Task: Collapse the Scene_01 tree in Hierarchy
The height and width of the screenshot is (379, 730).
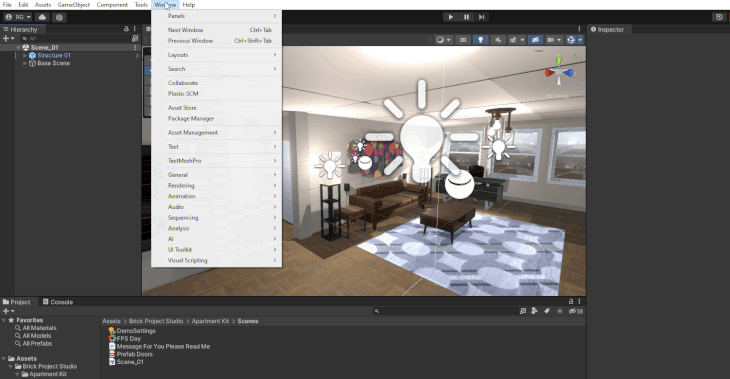Action: tap(19, 47)
